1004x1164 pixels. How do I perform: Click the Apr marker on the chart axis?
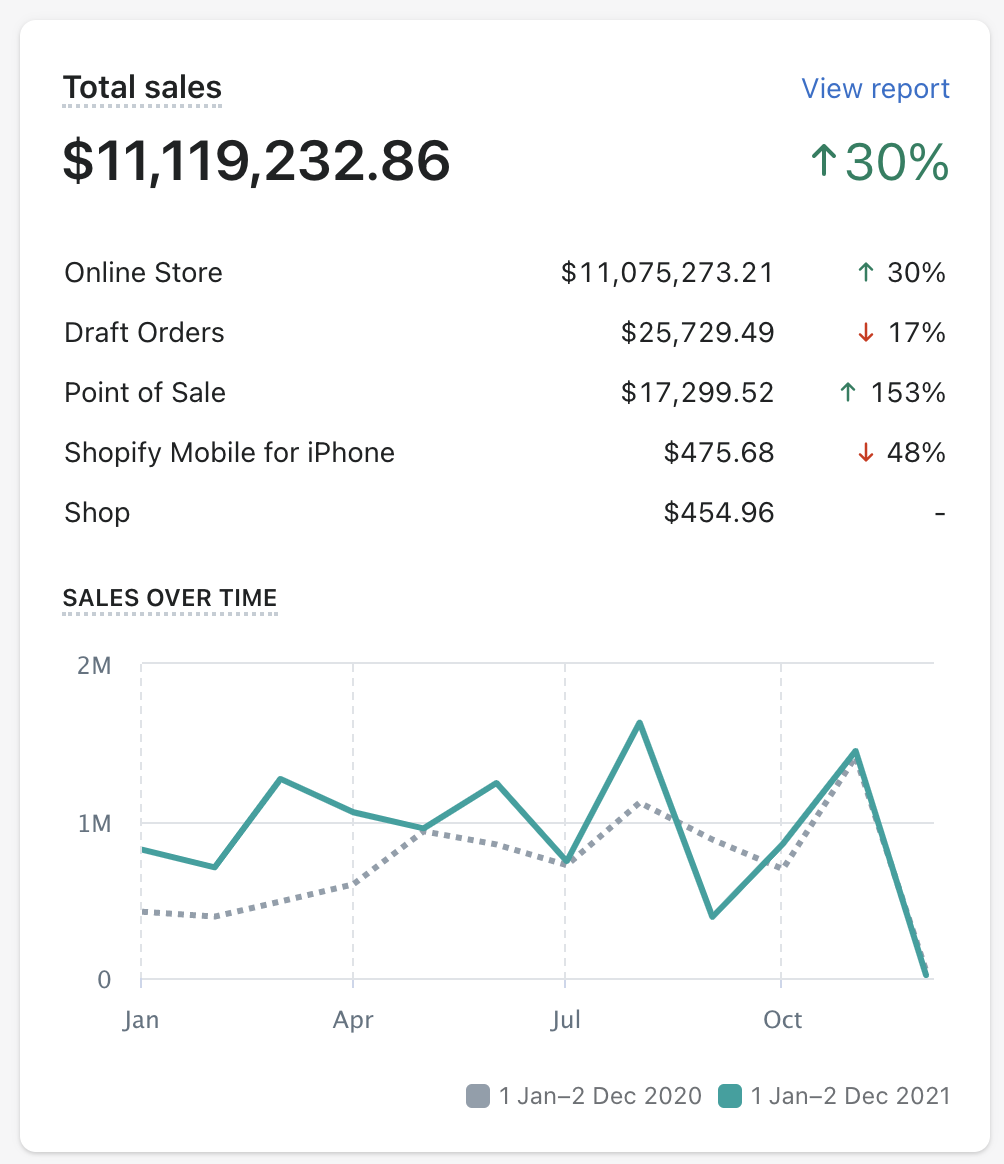point(353,1020)
